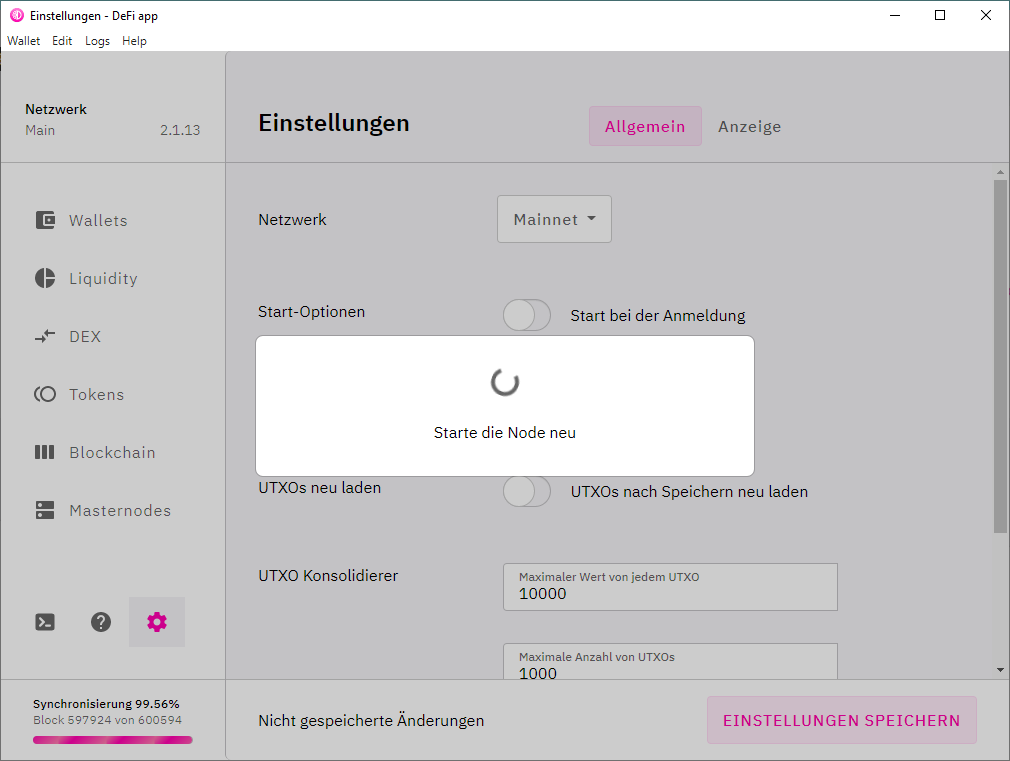Viewport: 1010px width, 761px height.
Task: Click the synchronization progress bar
Action: coord(113,740)
